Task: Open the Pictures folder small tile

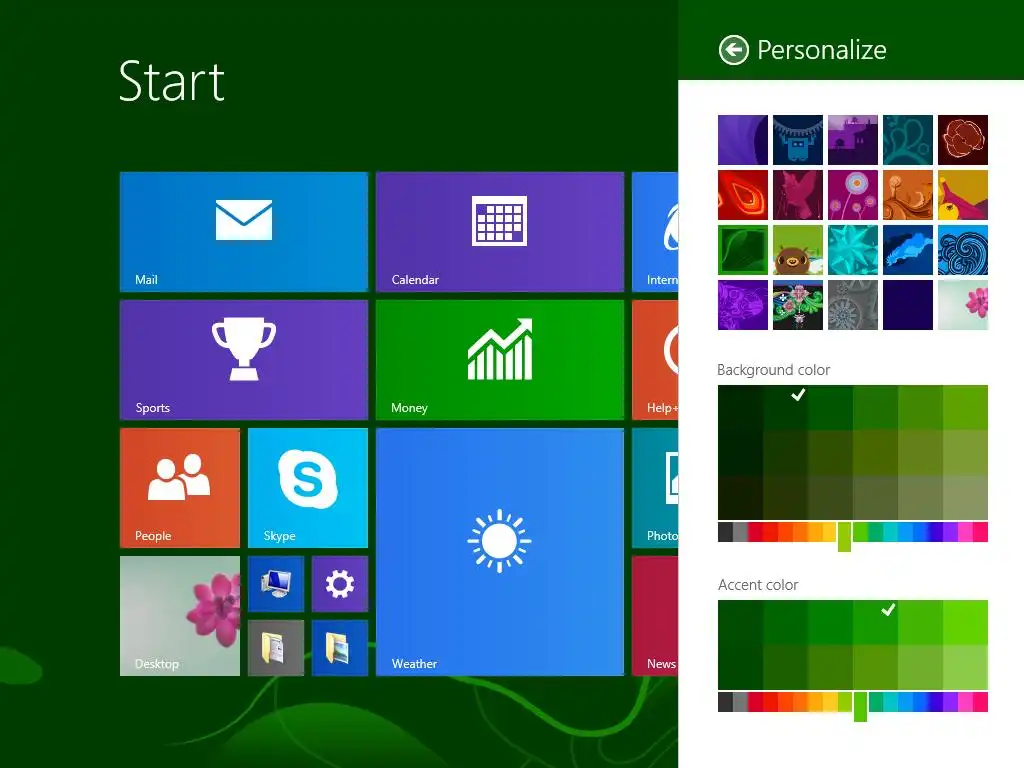Action: coord(340,648)
